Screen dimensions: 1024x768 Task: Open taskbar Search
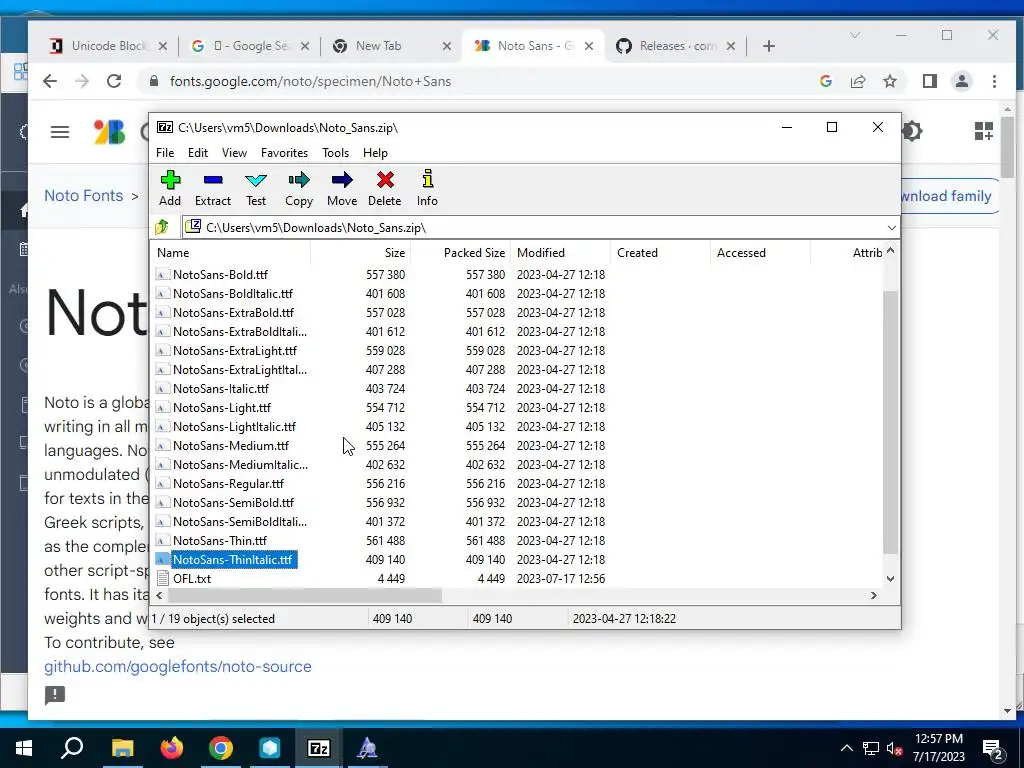72,748
